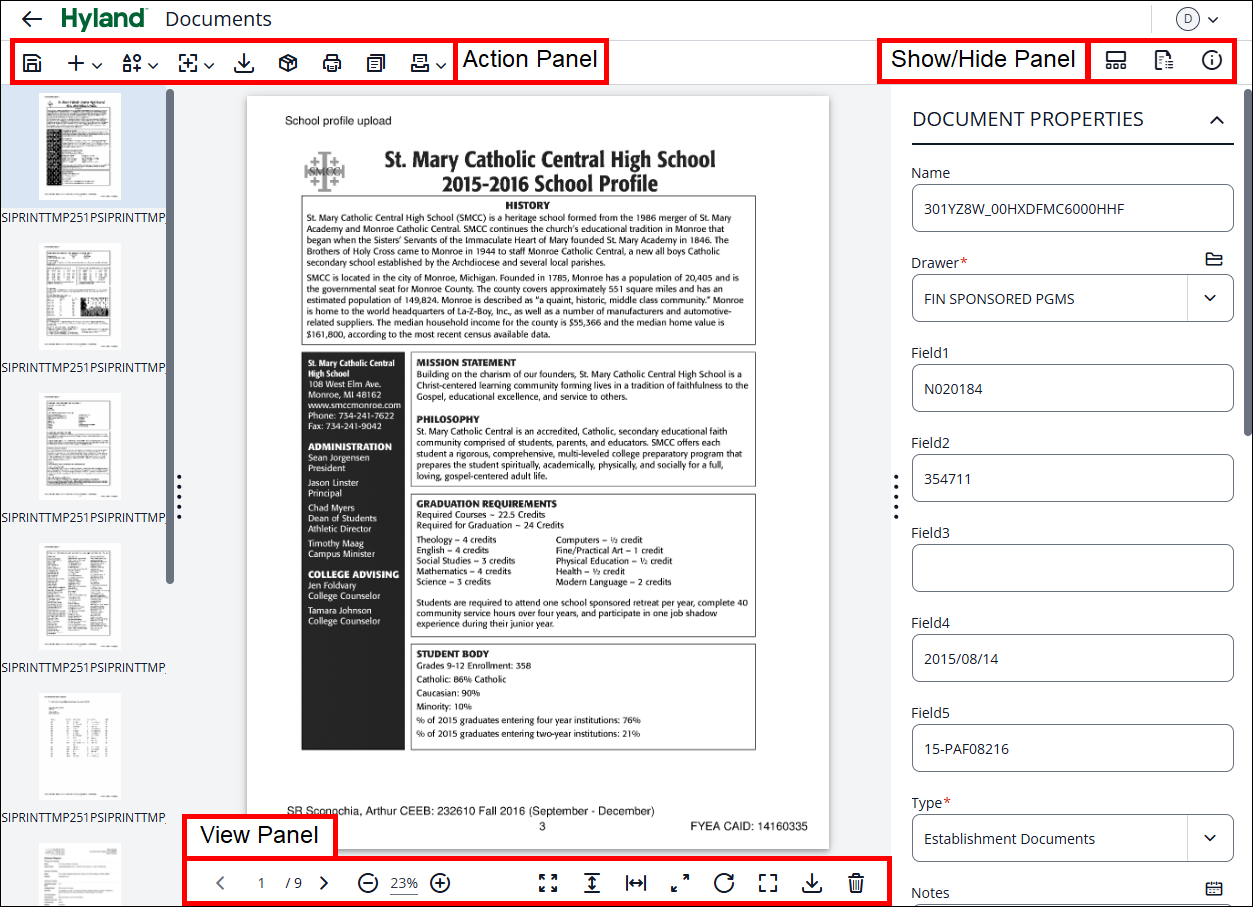Click the dotted handle beside the thumbnail panel
The image size is (1253, 907).
(x=179, y=496)
